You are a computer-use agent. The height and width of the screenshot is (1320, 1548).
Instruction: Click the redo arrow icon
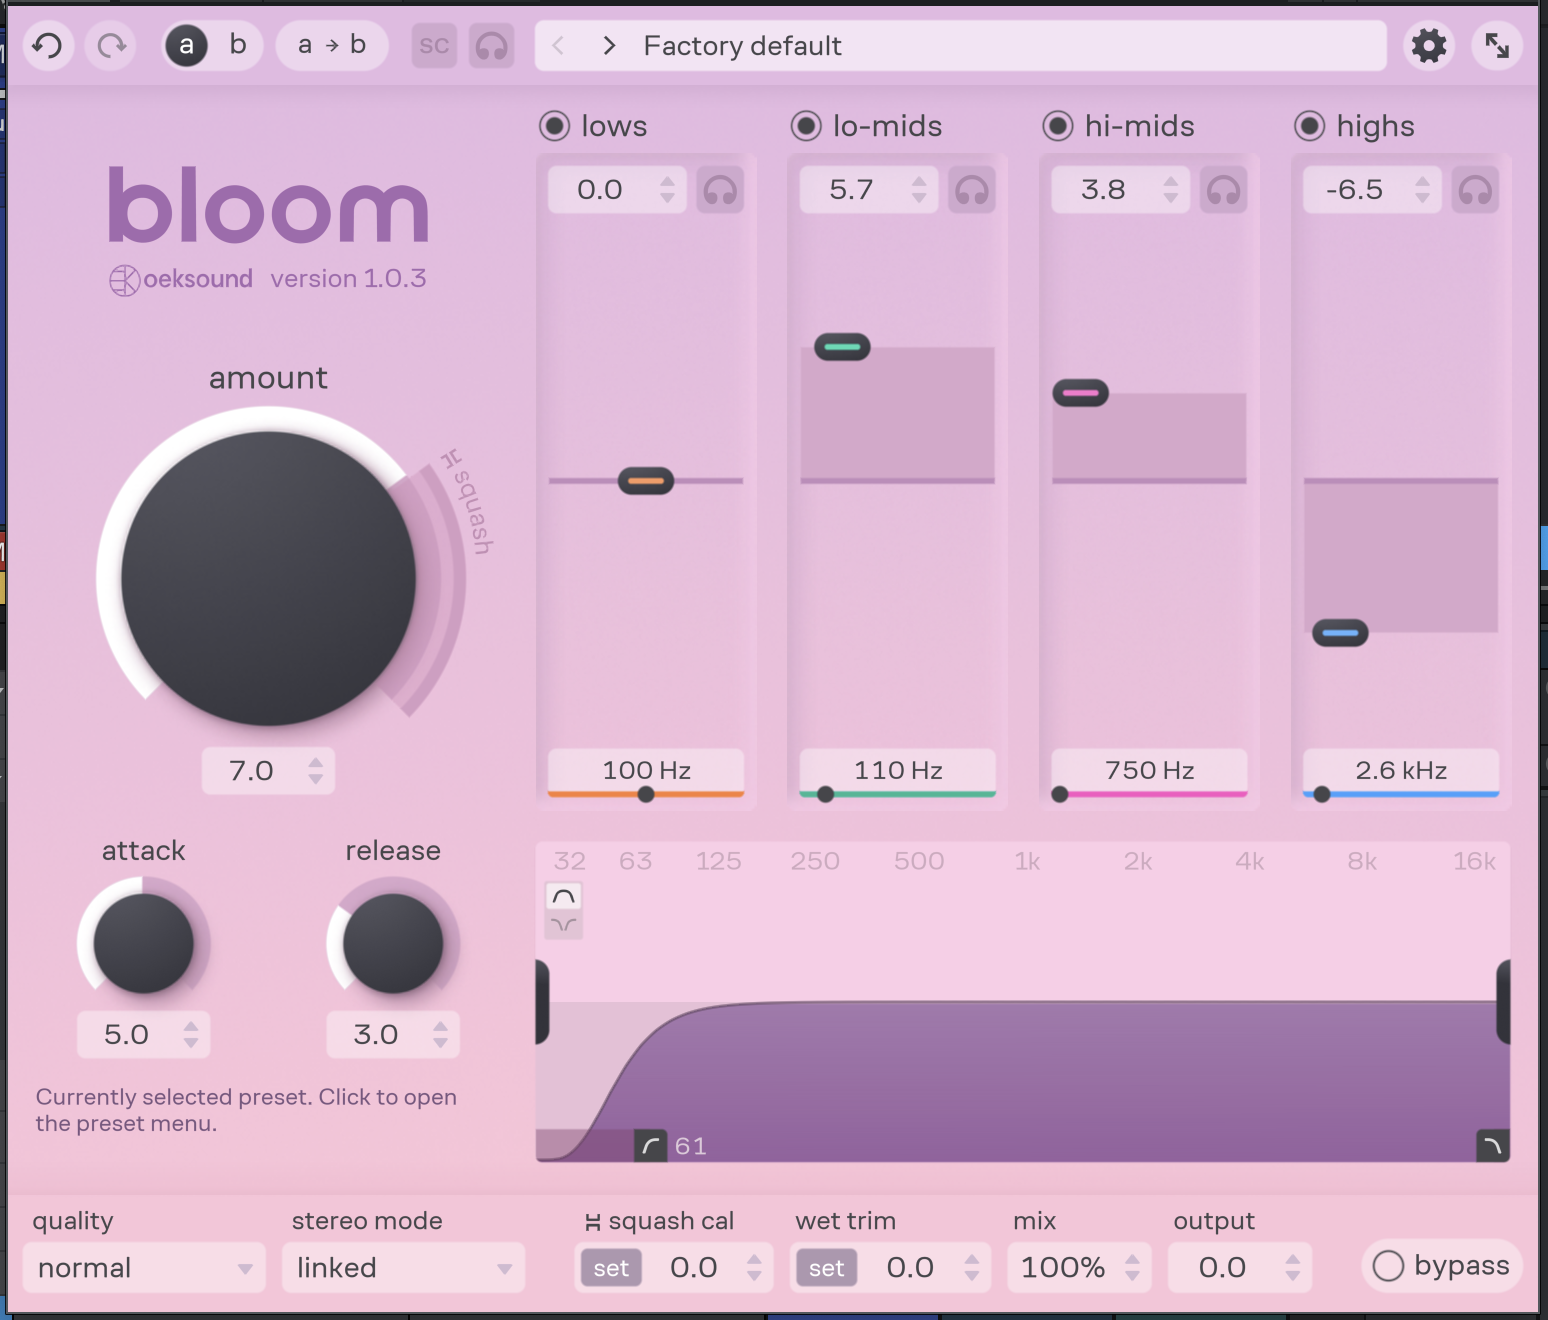pos(110,45)
